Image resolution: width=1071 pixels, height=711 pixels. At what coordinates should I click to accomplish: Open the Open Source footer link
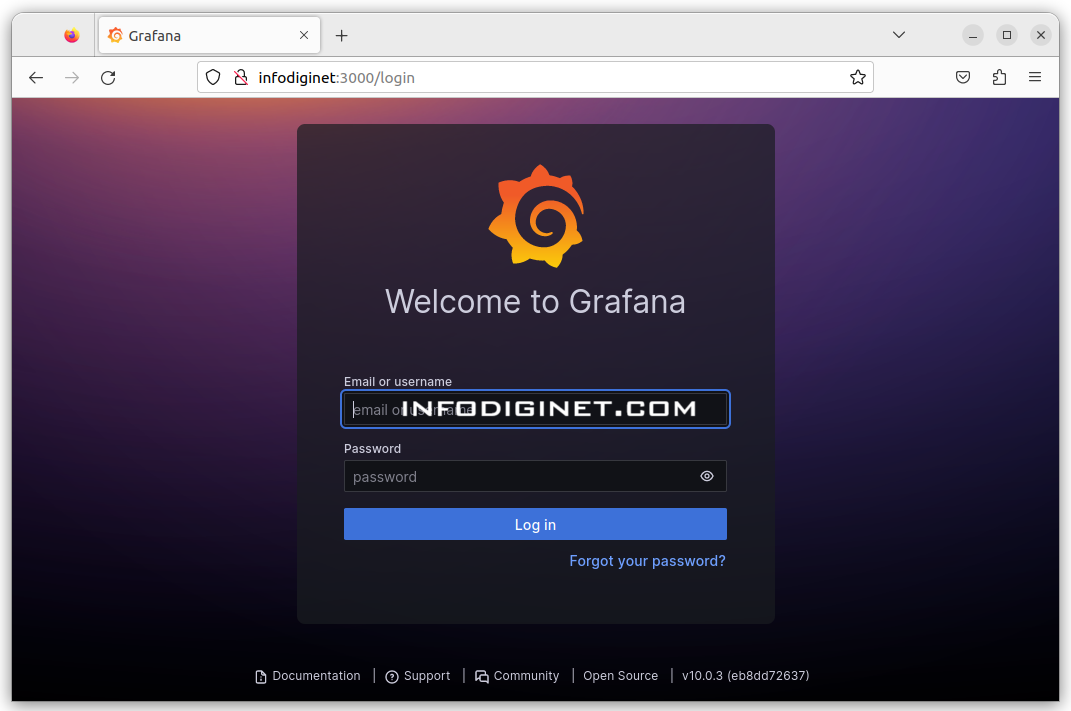tap(621, 676)
